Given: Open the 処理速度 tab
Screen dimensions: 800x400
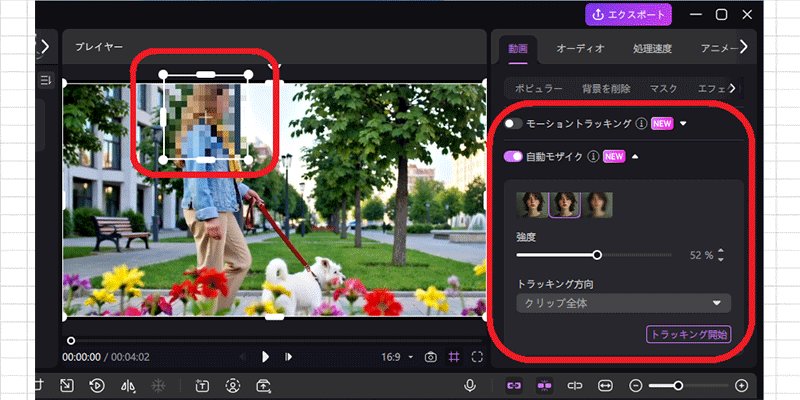Looking at the screenshot, I should [652, 48].
